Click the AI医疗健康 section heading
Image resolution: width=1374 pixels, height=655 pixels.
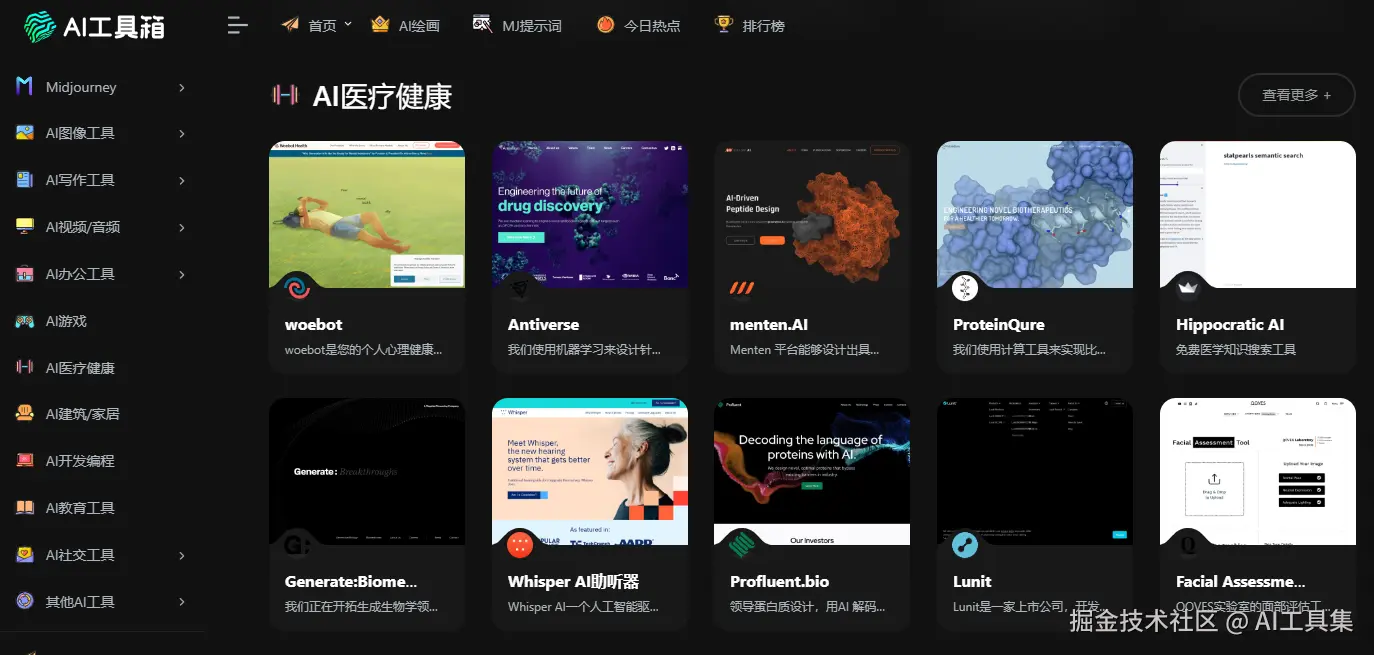382,96
